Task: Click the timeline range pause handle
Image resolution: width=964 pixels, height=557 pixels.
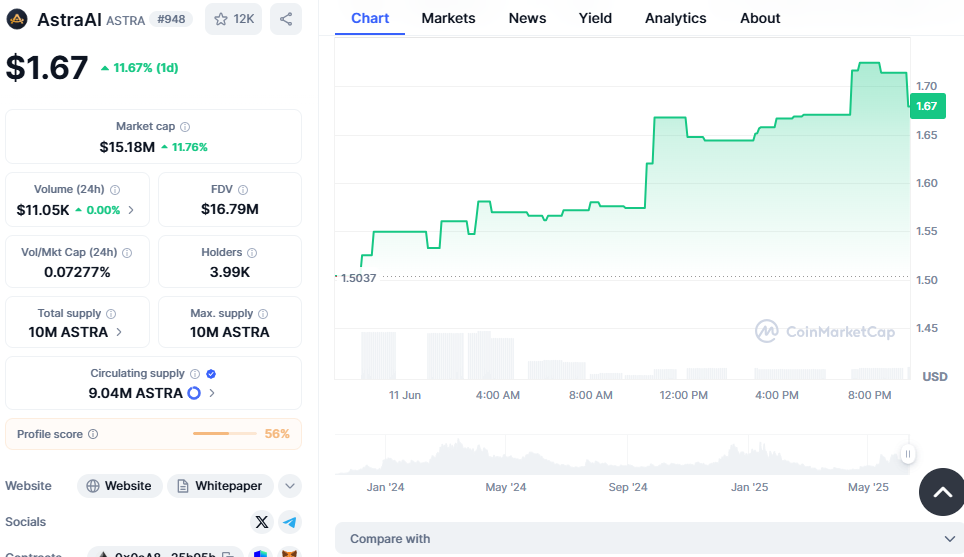Action: coord(907,454)
